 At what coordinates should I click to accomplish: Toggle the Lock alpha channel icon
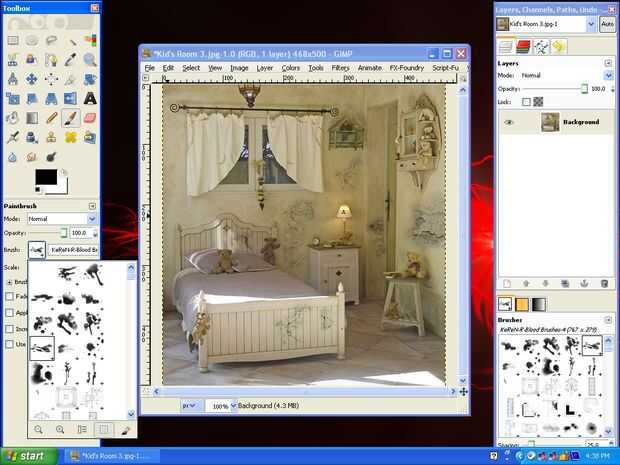click(x=538, y=102)
